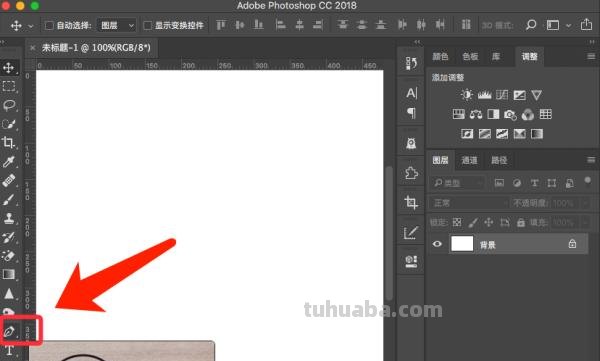Open the 填充 fill slider arrow

pos(586,222)
